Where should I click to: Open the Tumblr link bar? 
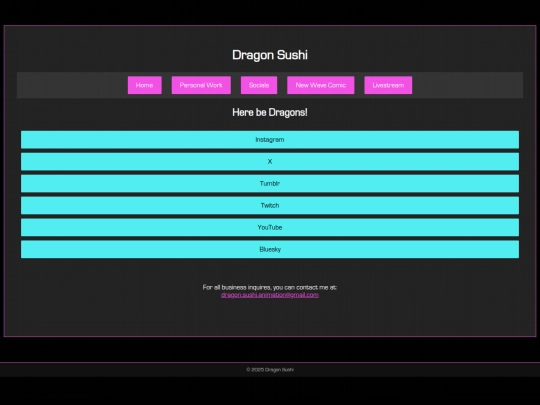pos(270,184)
